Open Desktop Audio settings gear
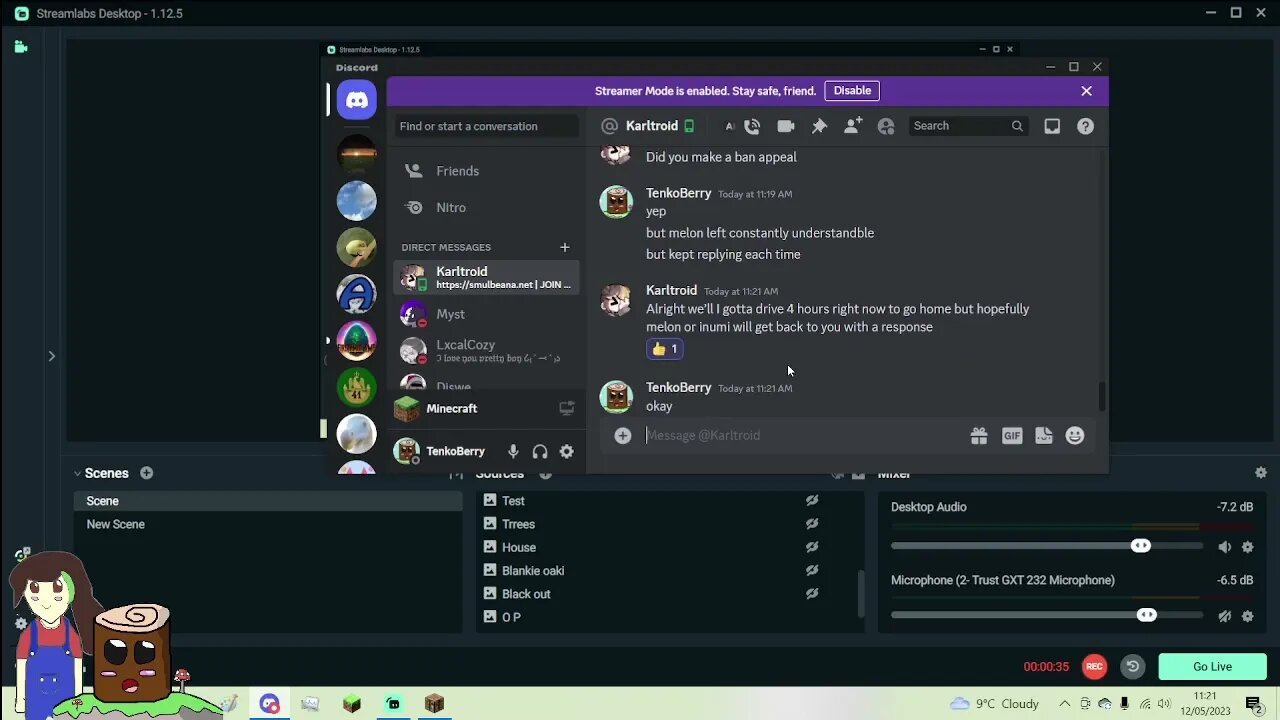 [1248, 547]
